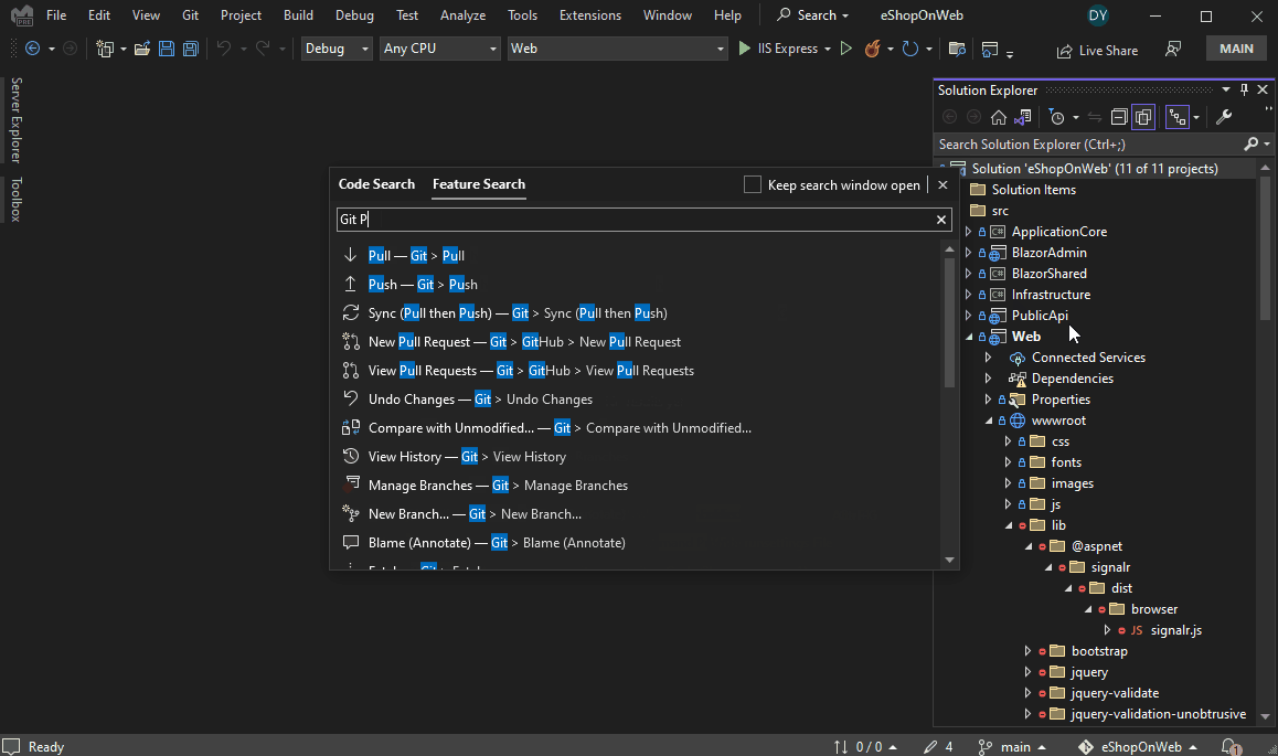Click the Find in Files folder-search icon
This screenshot has height=756, width=1278.
pyautogui.click(x=957, y=48)
